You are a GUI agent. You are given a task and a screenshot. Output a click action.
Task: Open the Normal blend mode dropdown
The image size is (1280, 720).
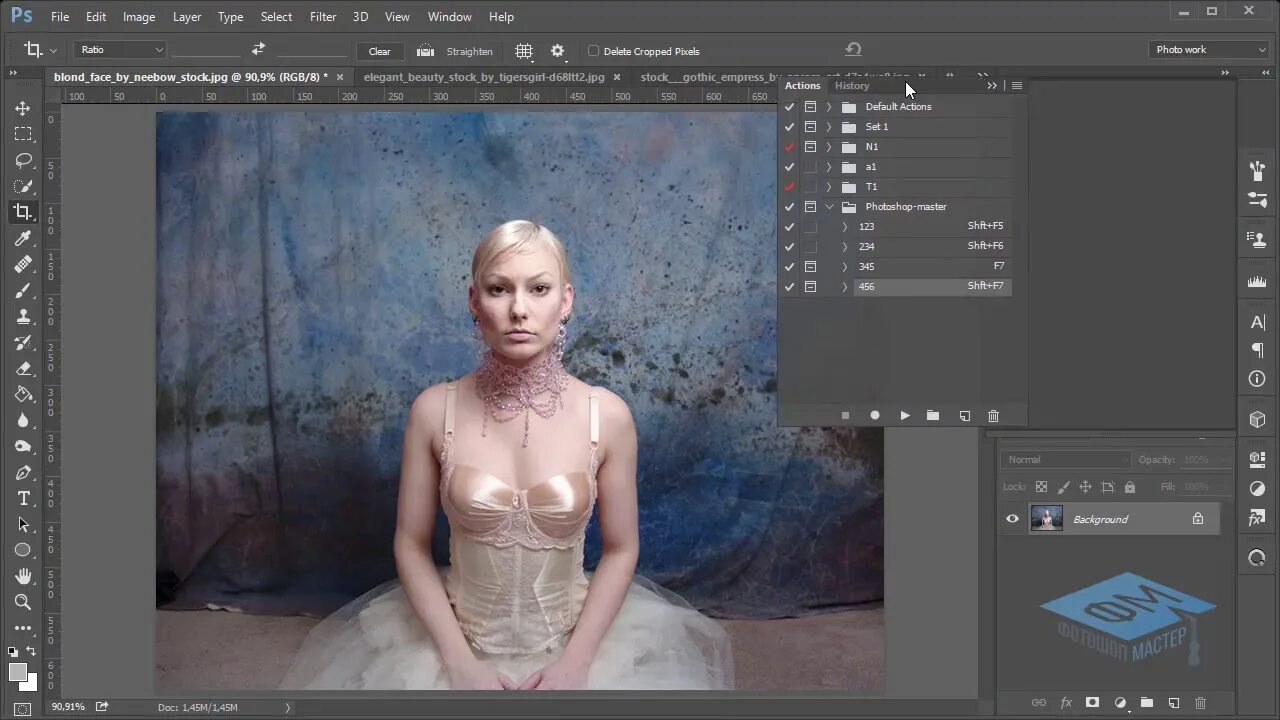(x=1066, y=460)
